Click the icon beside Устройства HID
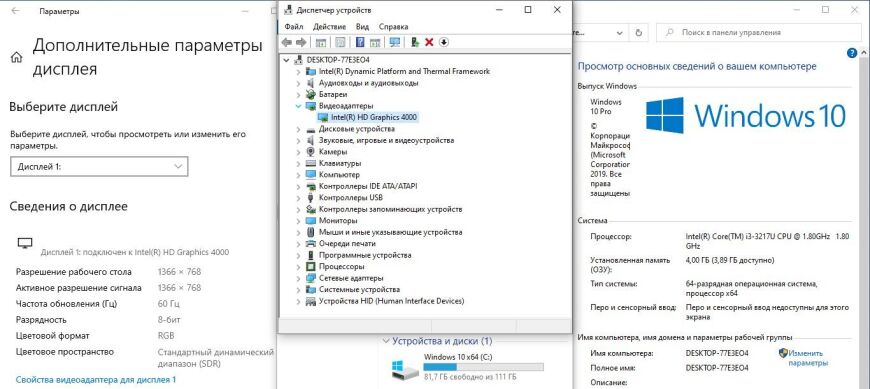The image size is (870, 389). tap(311, 301)
